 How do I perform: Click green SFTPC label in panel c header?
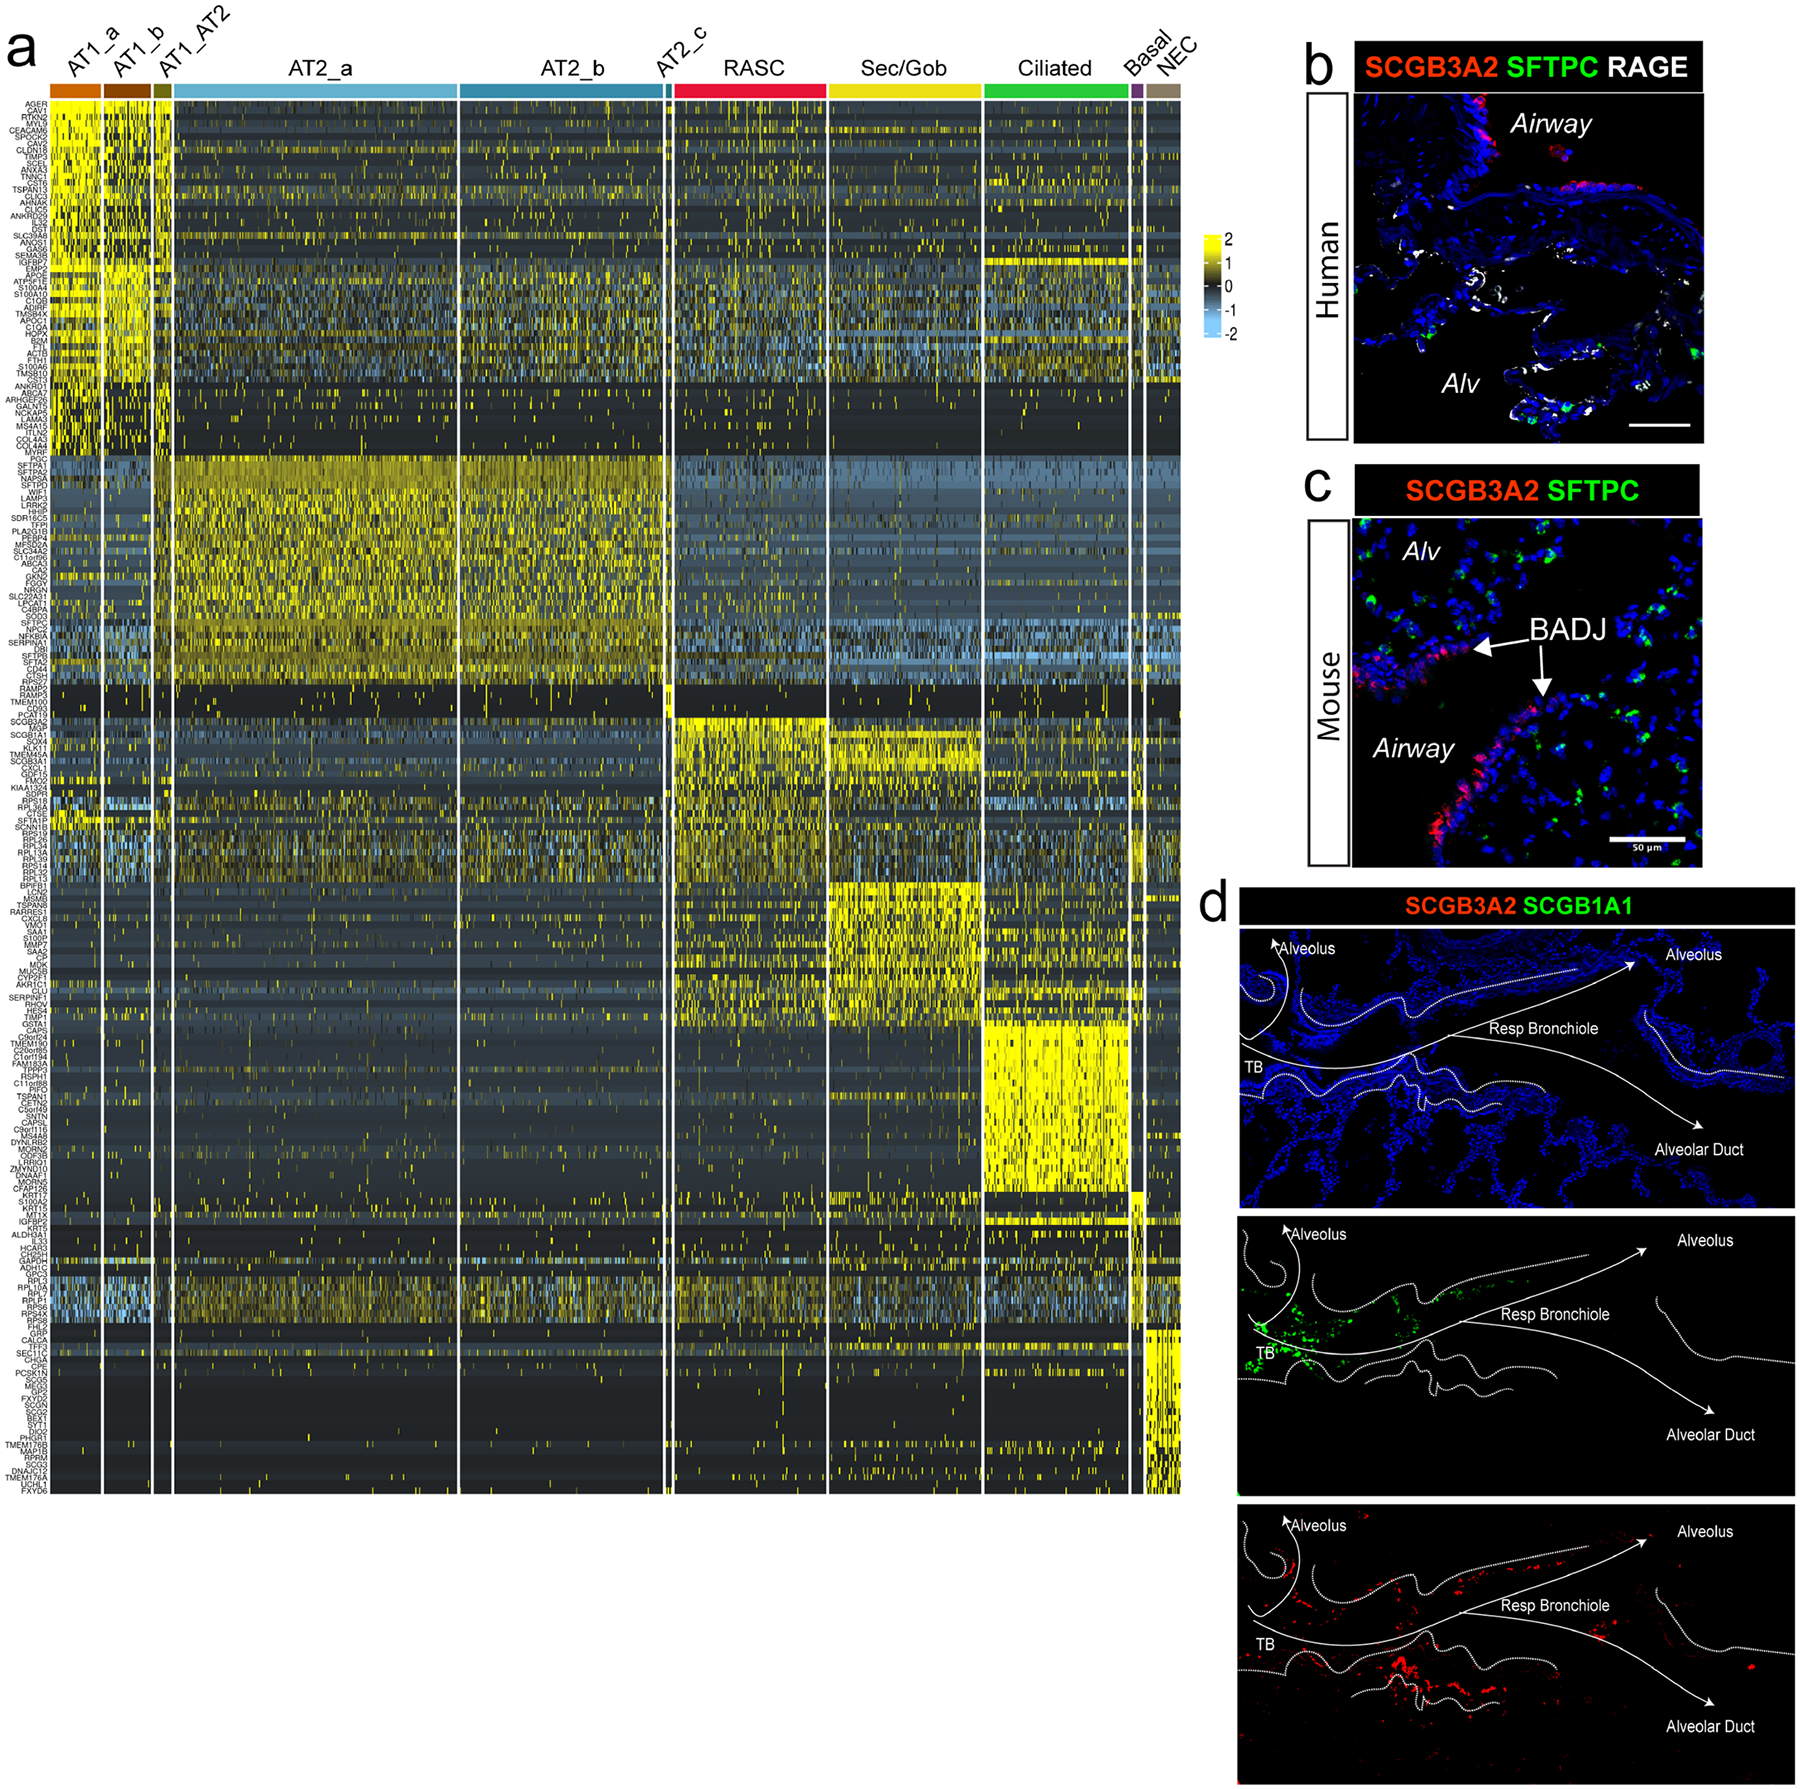tap(1593, 490)
